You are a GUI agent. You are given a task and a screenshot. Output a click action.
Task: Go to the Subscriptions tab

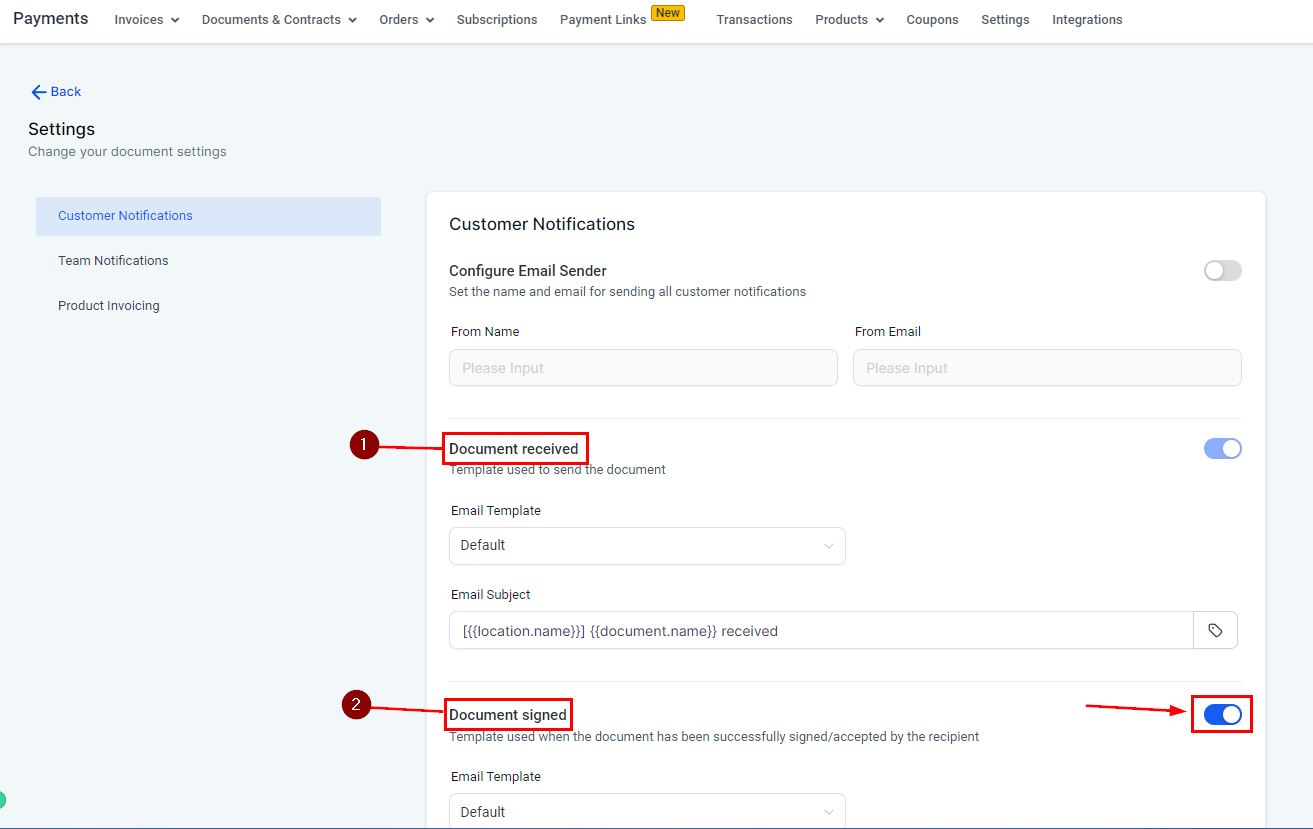pos(497,20)
